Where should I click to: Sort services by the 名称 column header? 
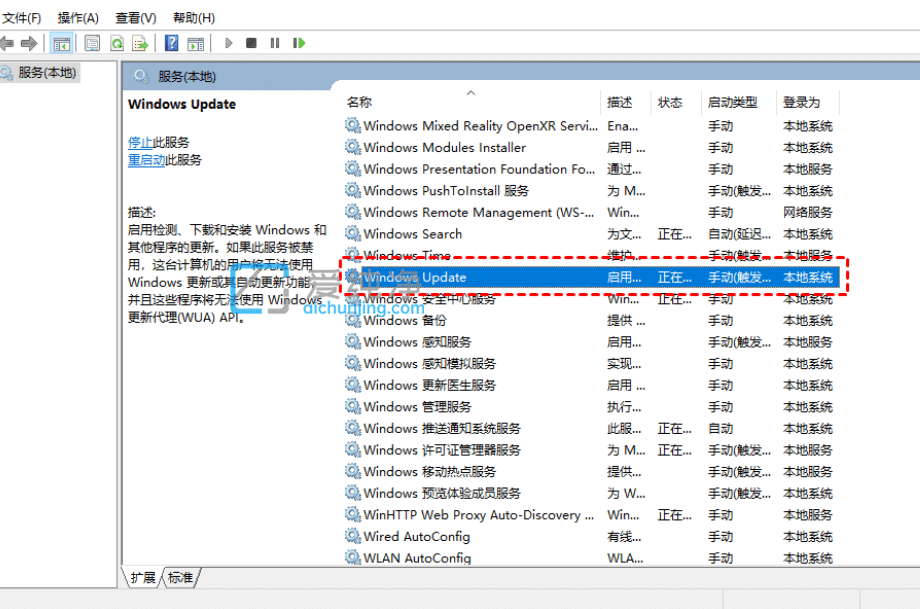360,102
